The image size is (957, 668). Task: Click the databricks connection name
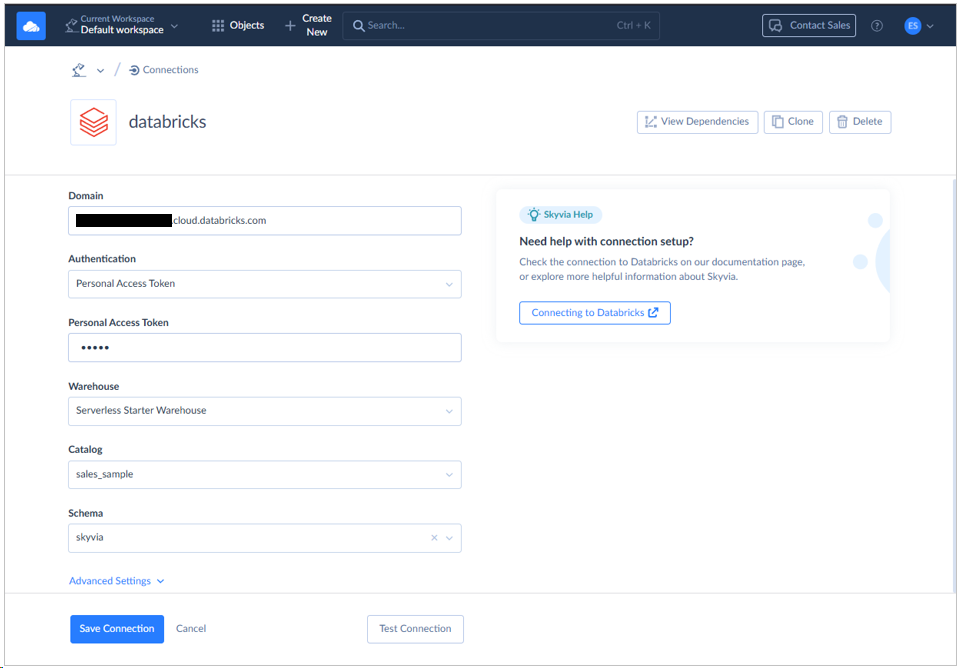[x=167, y=122]
